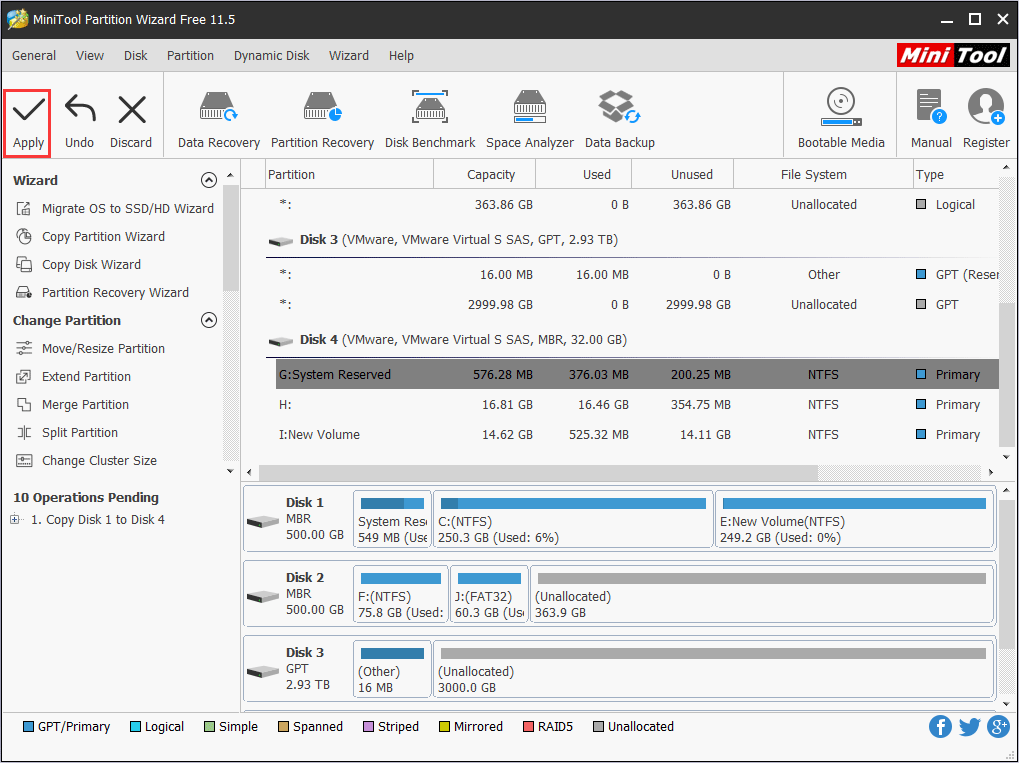Start Migrate OS to SSD/HD Wizard

coord(115,209)
